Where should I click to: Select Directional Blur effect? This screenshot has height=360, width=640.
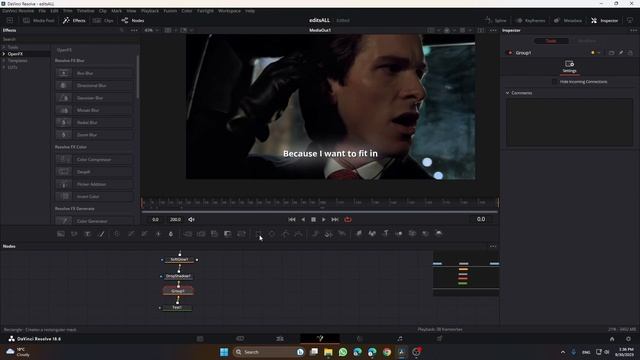pos(94,85)
